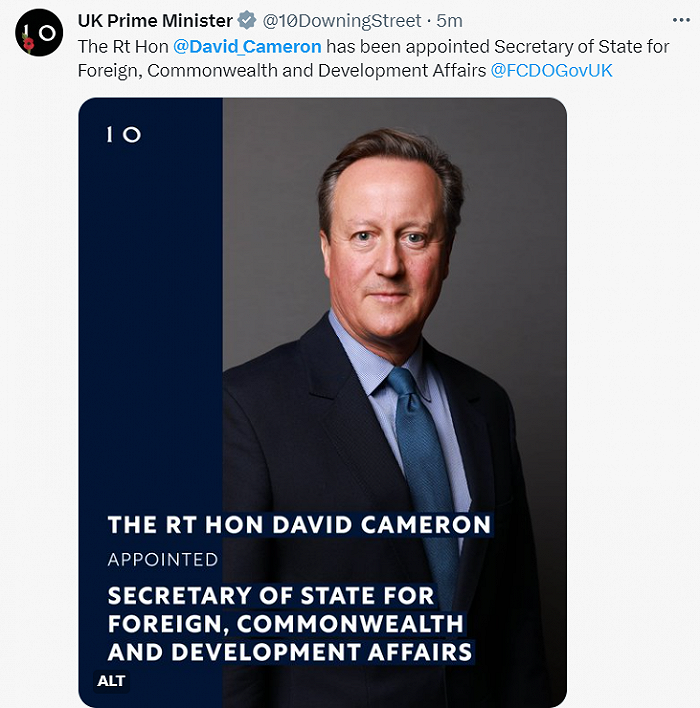The height and width of the screenshot is (708, 700).
Task: Click the "SECRETARY OF STATE FOR" title text
Action: [x=271, y=595]
